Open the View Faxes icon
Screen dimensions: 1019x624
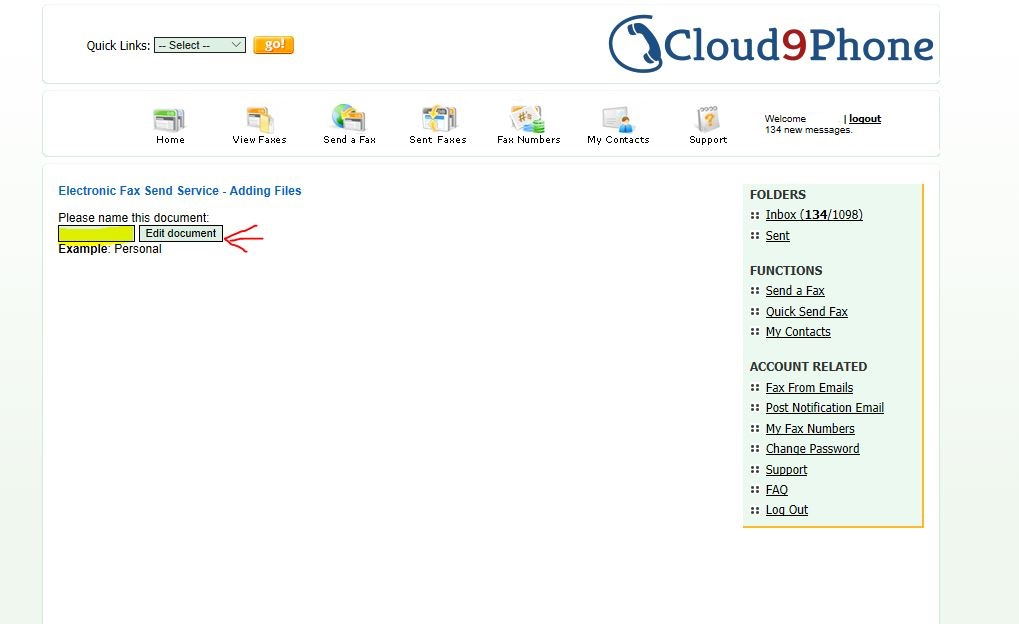pos(260,120)
